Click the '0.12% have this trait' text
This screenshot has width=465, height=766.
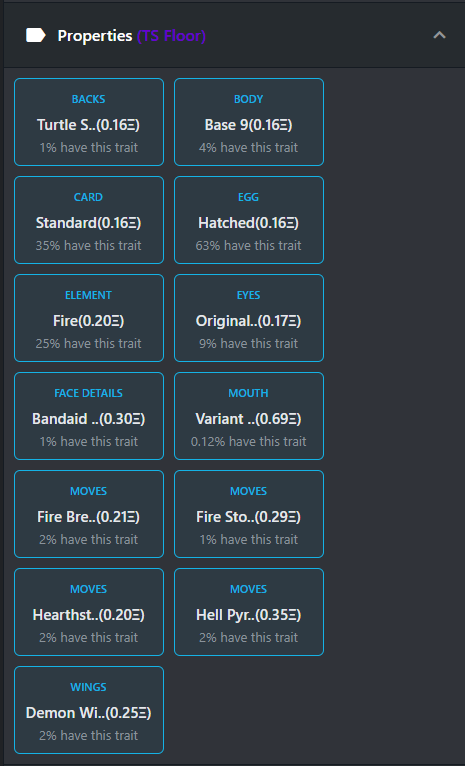click(x=249, y=442)
